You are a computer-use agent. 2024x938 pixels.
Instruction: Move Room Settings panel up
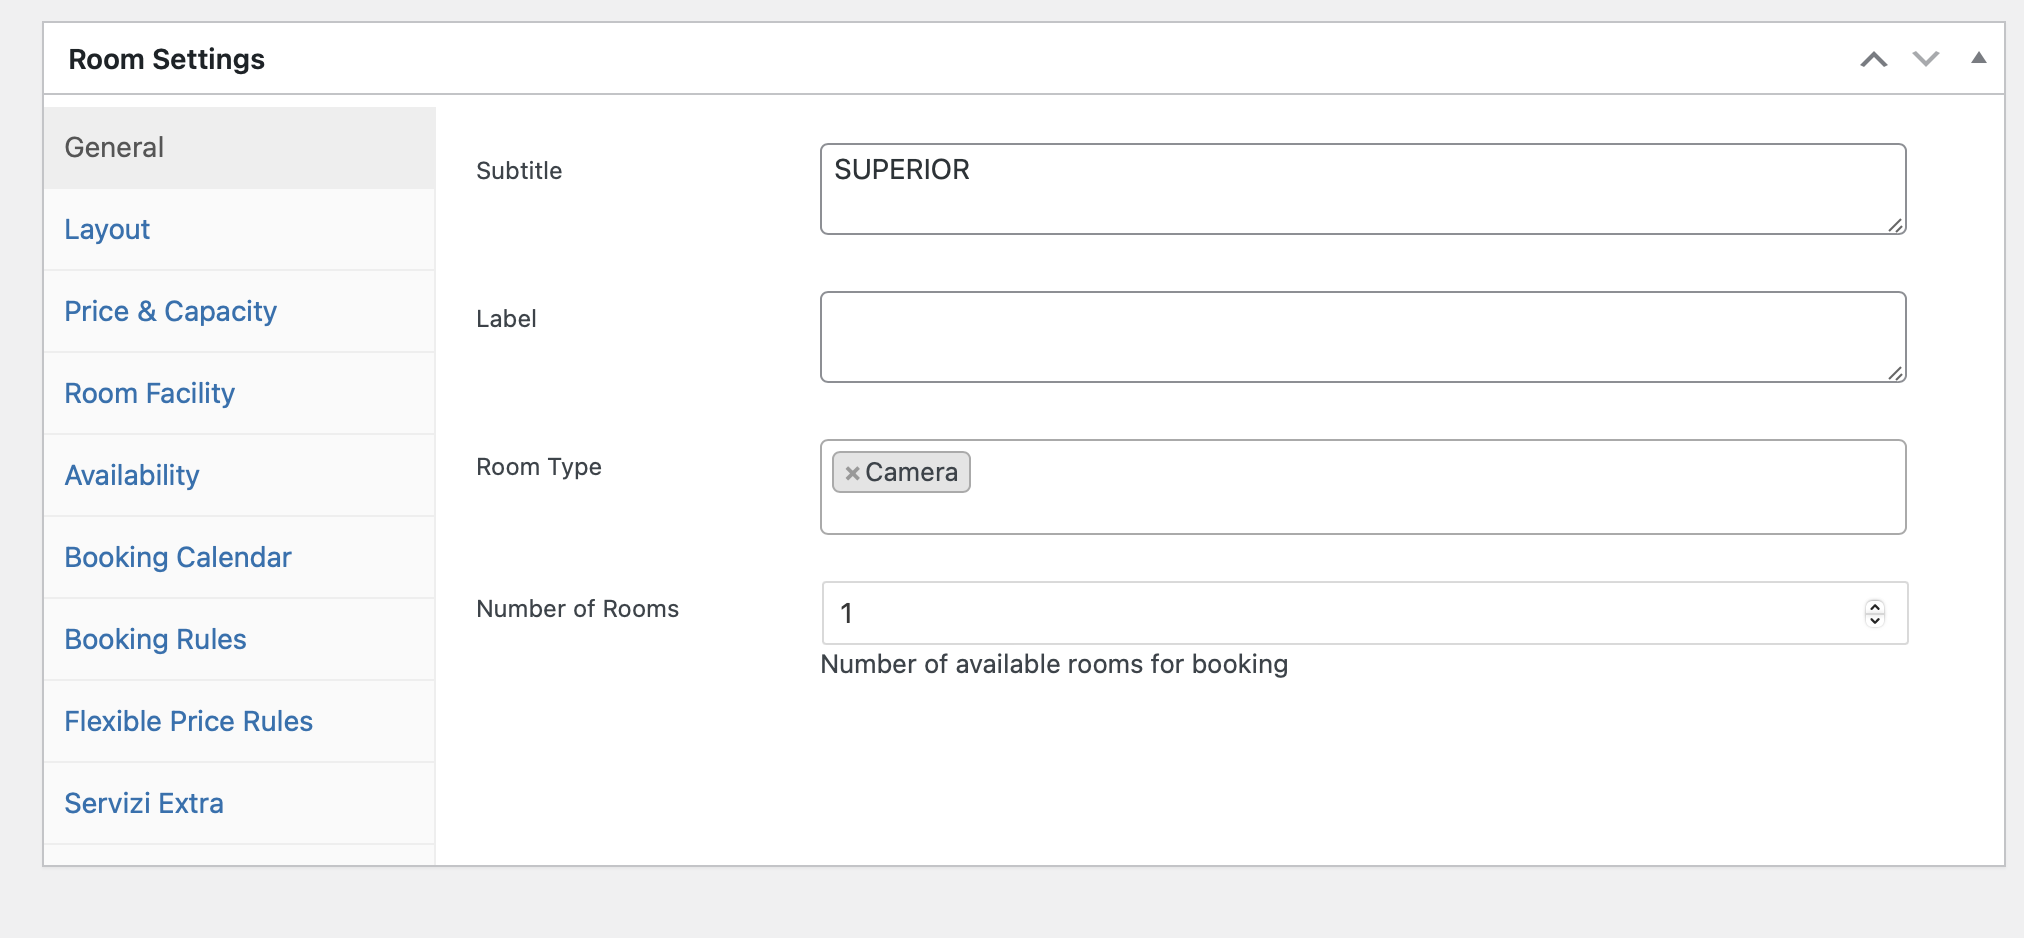(x=1873, y=59)
